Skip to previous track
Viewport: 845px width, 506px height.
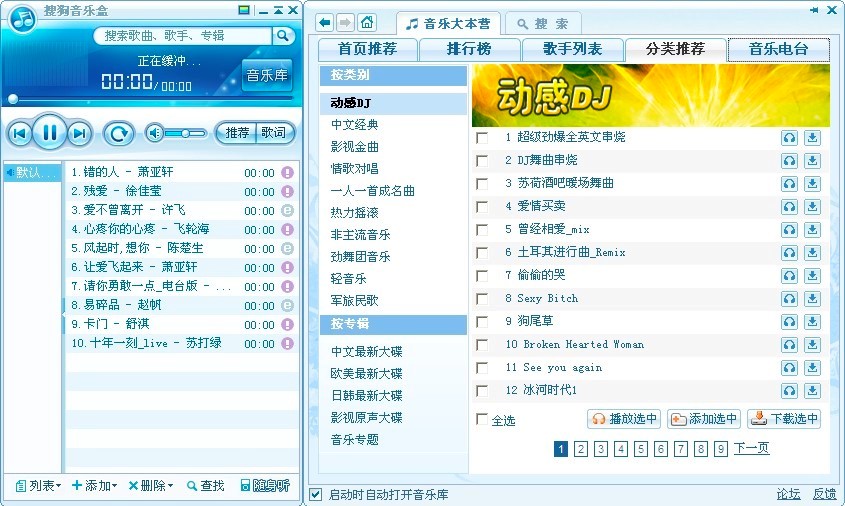coord(19,133)
